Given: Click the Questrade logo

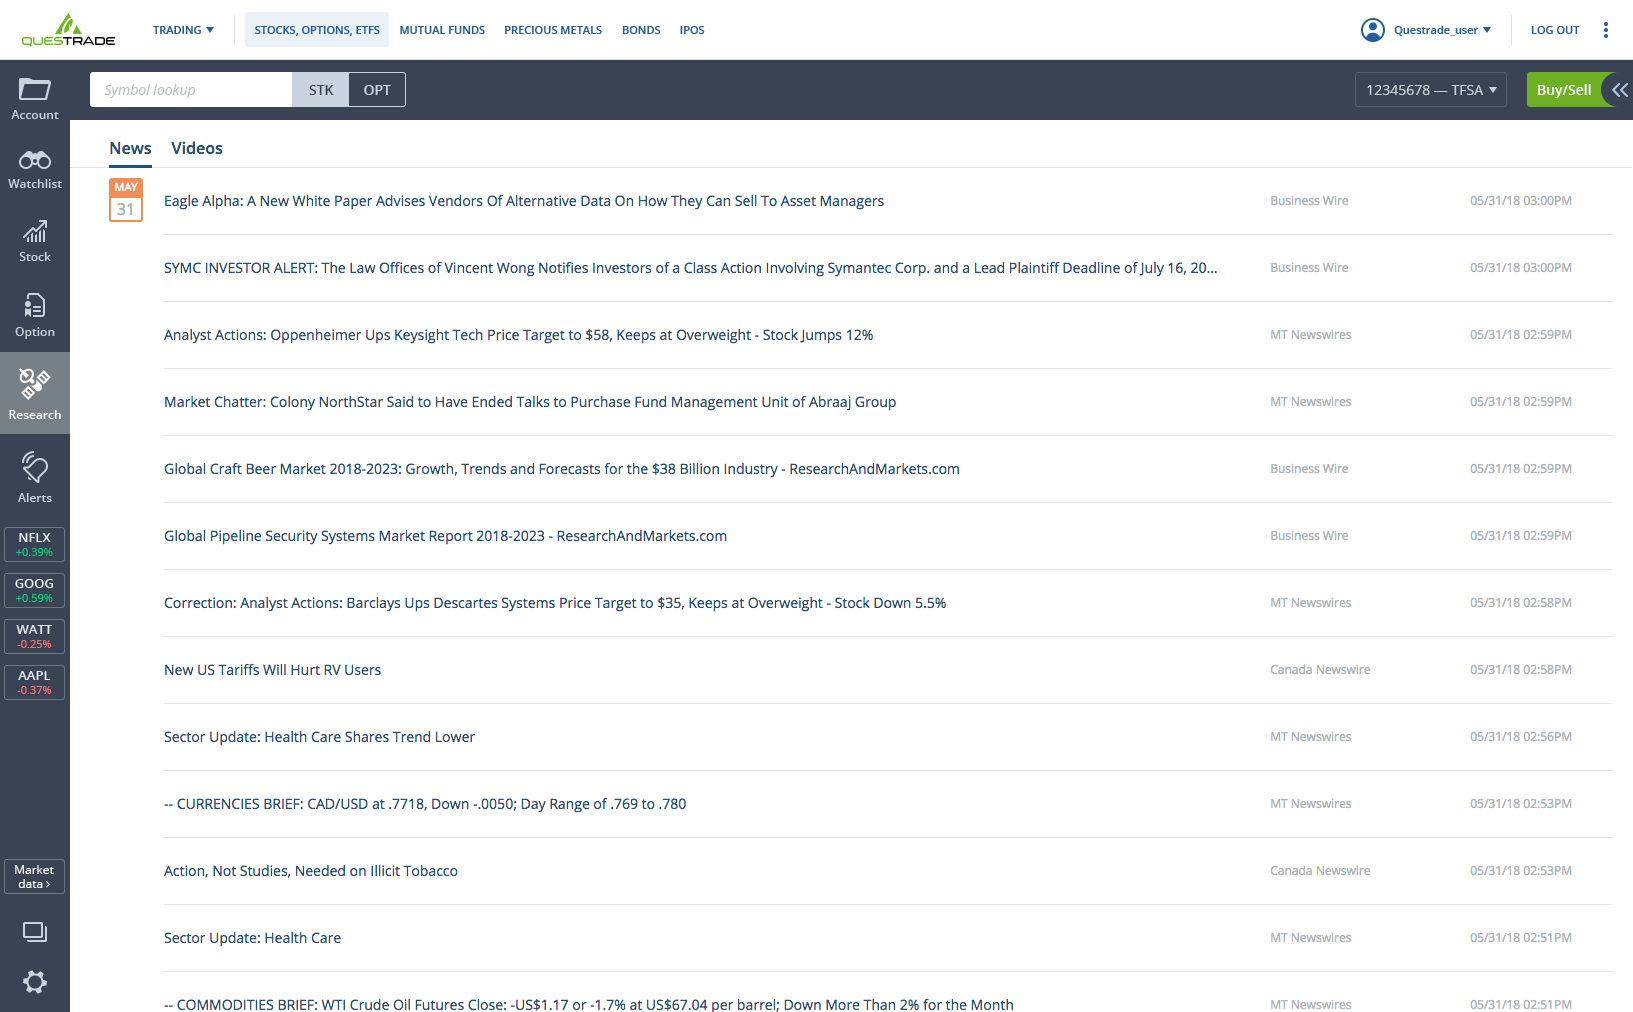Looking at the screenshot, I should 68,30.
